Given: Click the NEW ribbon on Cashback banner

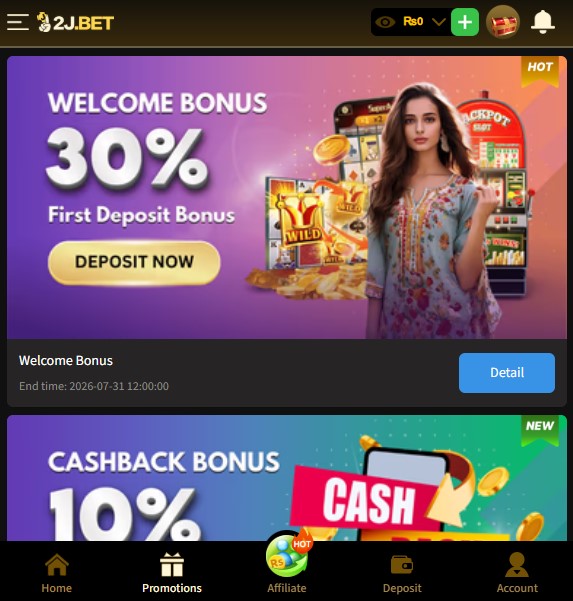Looking at the screenshot, I should pyautogui.click(x=540, y=429).
